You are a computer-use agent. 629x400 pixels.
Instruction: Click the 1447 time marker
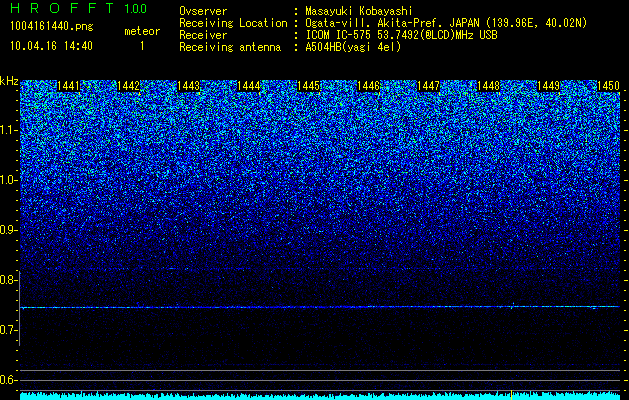428,86
